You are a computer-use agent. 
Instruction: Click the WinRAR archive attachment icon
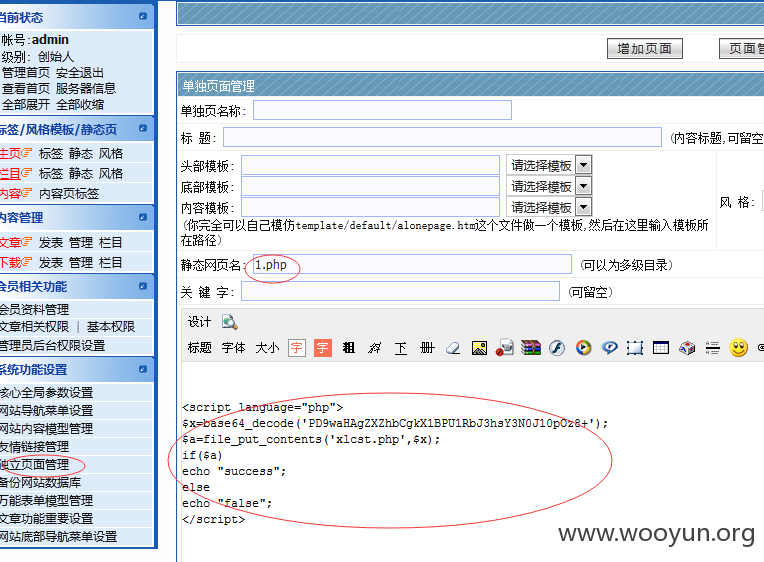point(531,348)
